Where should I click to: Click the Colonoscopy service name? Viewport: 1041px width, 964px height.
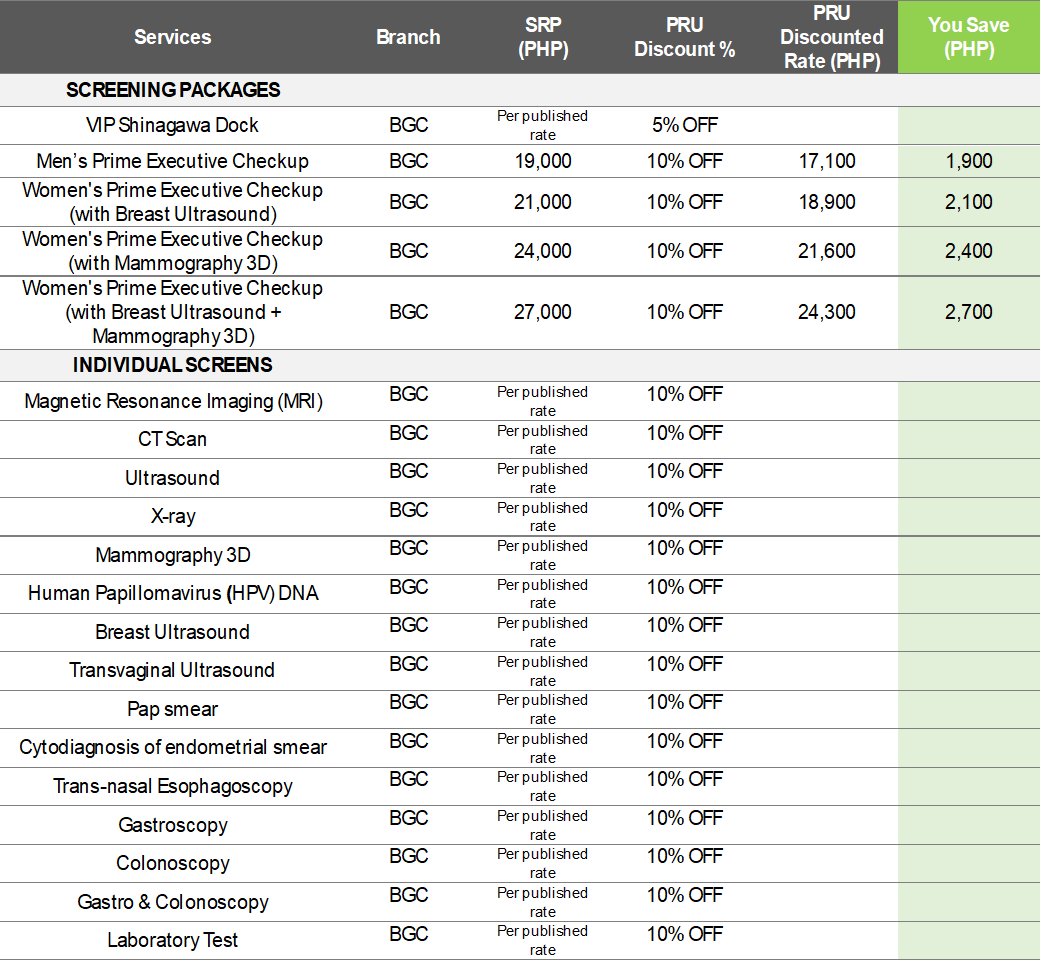click(x=173, y=863)
